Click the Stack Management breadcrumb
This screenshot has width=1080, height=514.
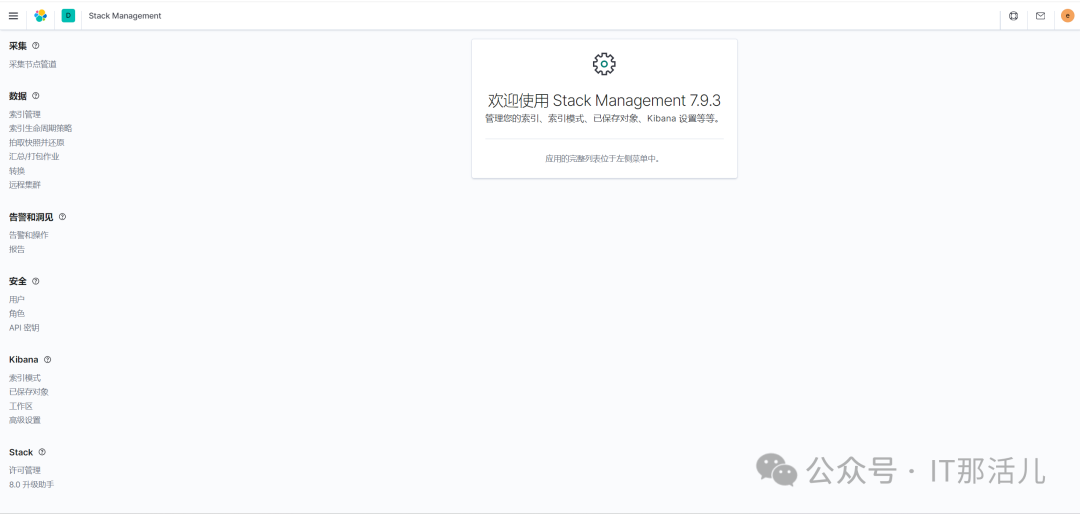pos(125,16)
